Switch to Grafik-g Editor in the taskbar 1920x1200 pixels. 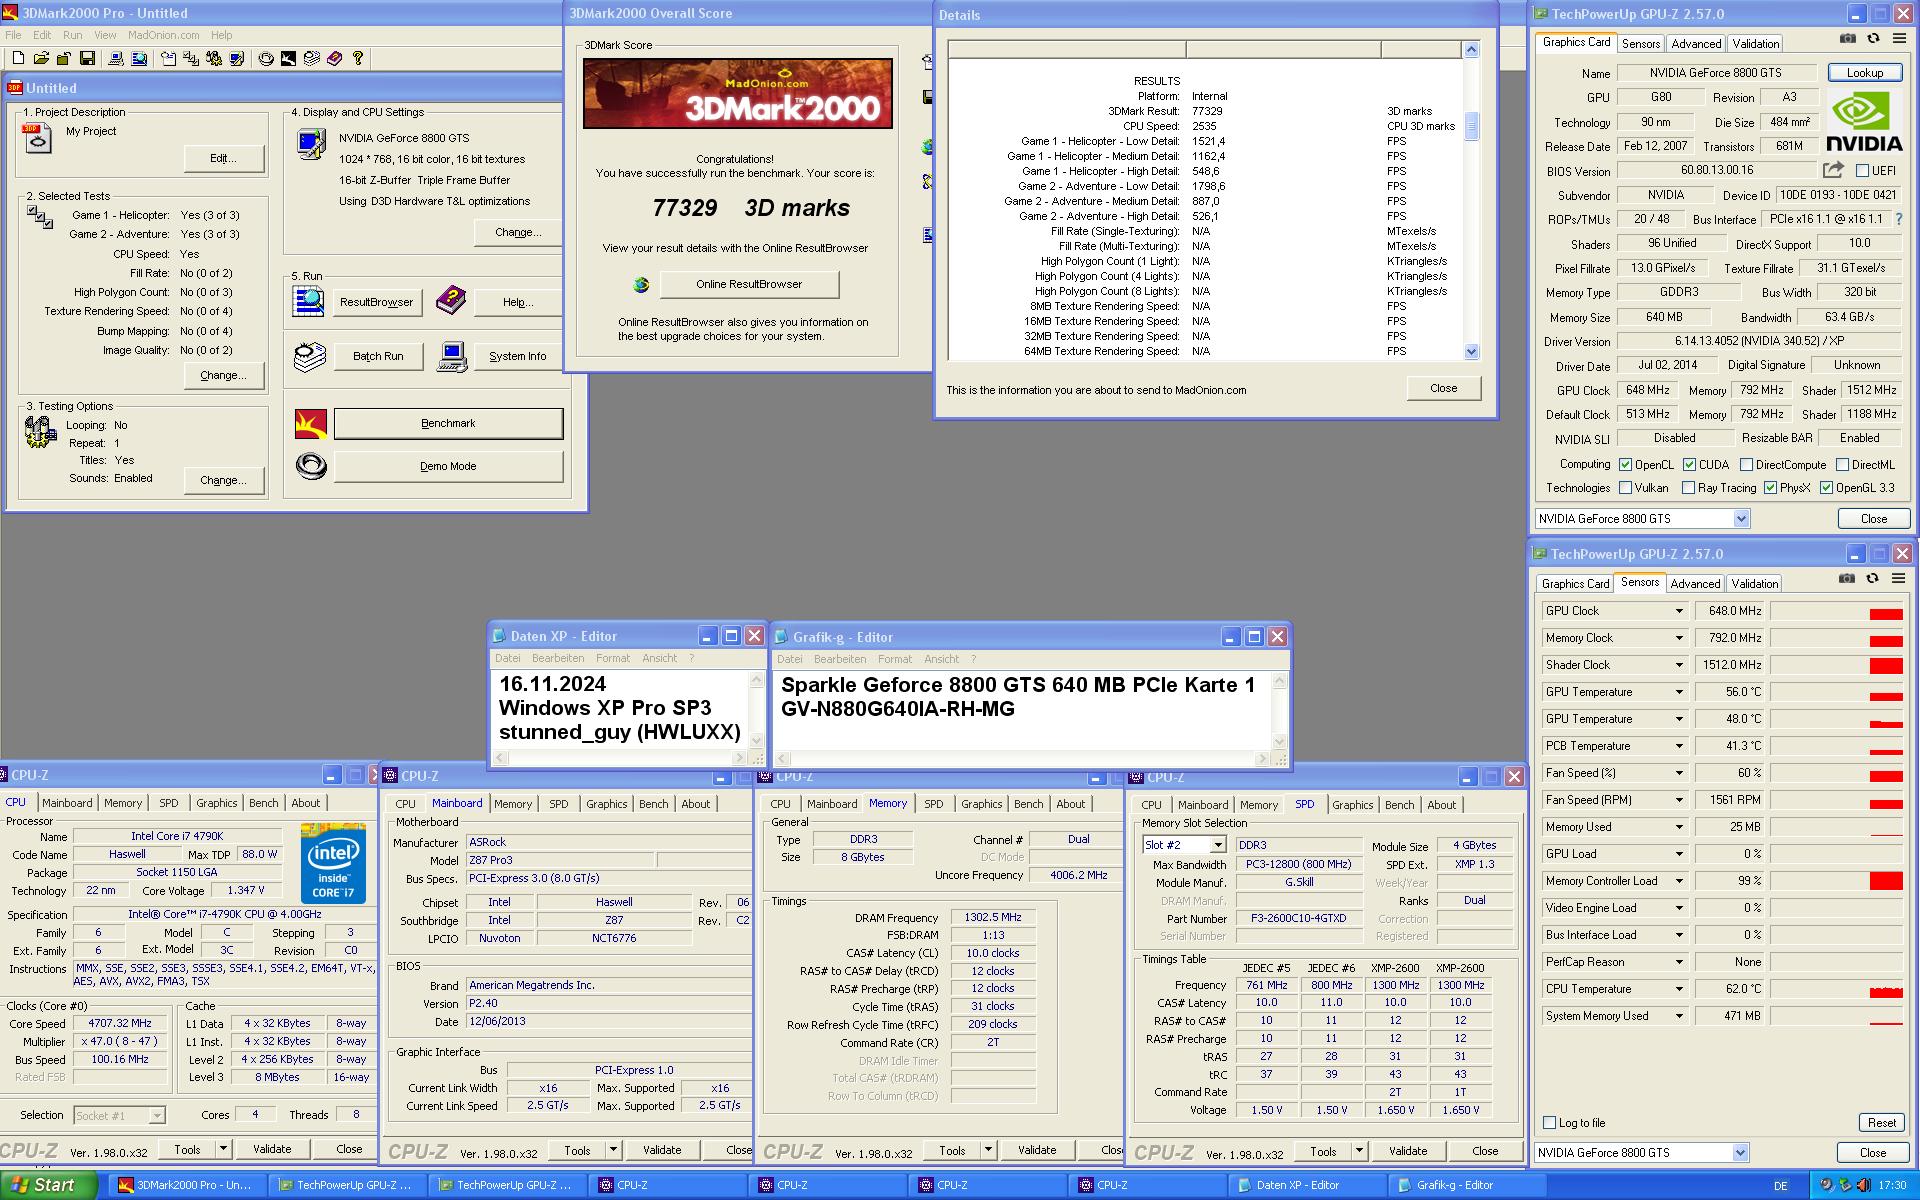[x=1466, y=1185]
